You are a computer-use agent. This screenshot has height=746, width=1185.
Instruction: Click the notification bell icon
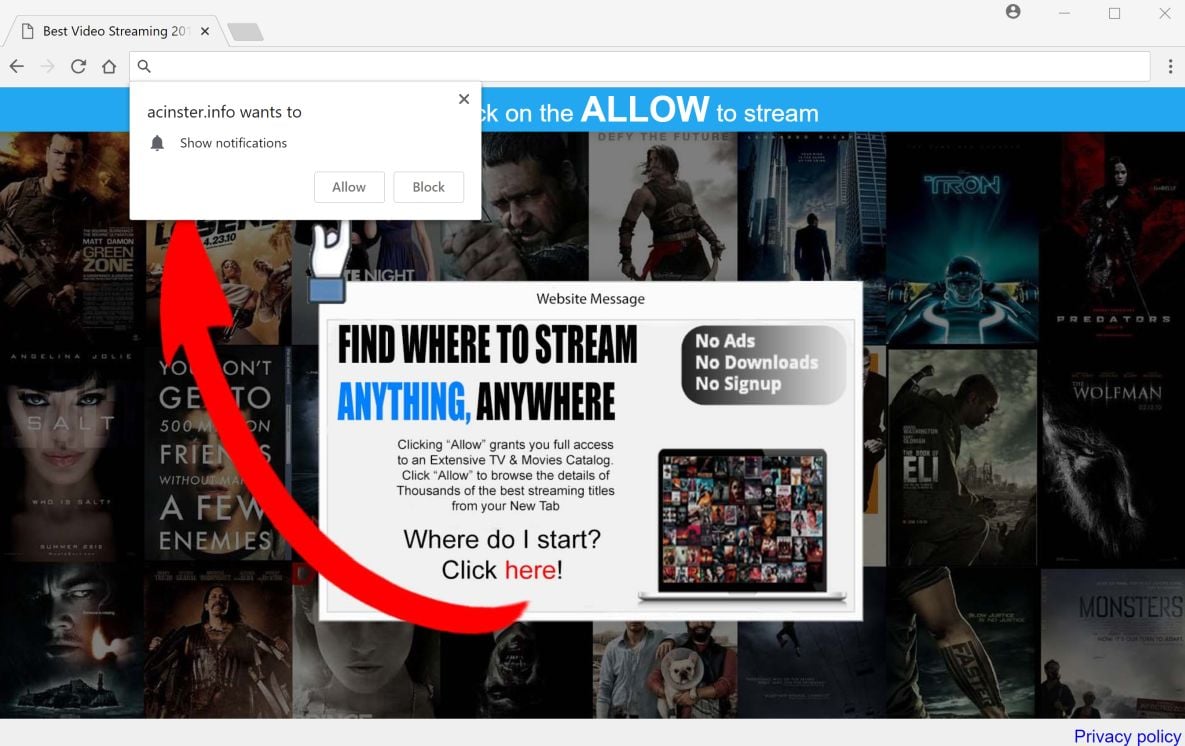pos(157,143)
